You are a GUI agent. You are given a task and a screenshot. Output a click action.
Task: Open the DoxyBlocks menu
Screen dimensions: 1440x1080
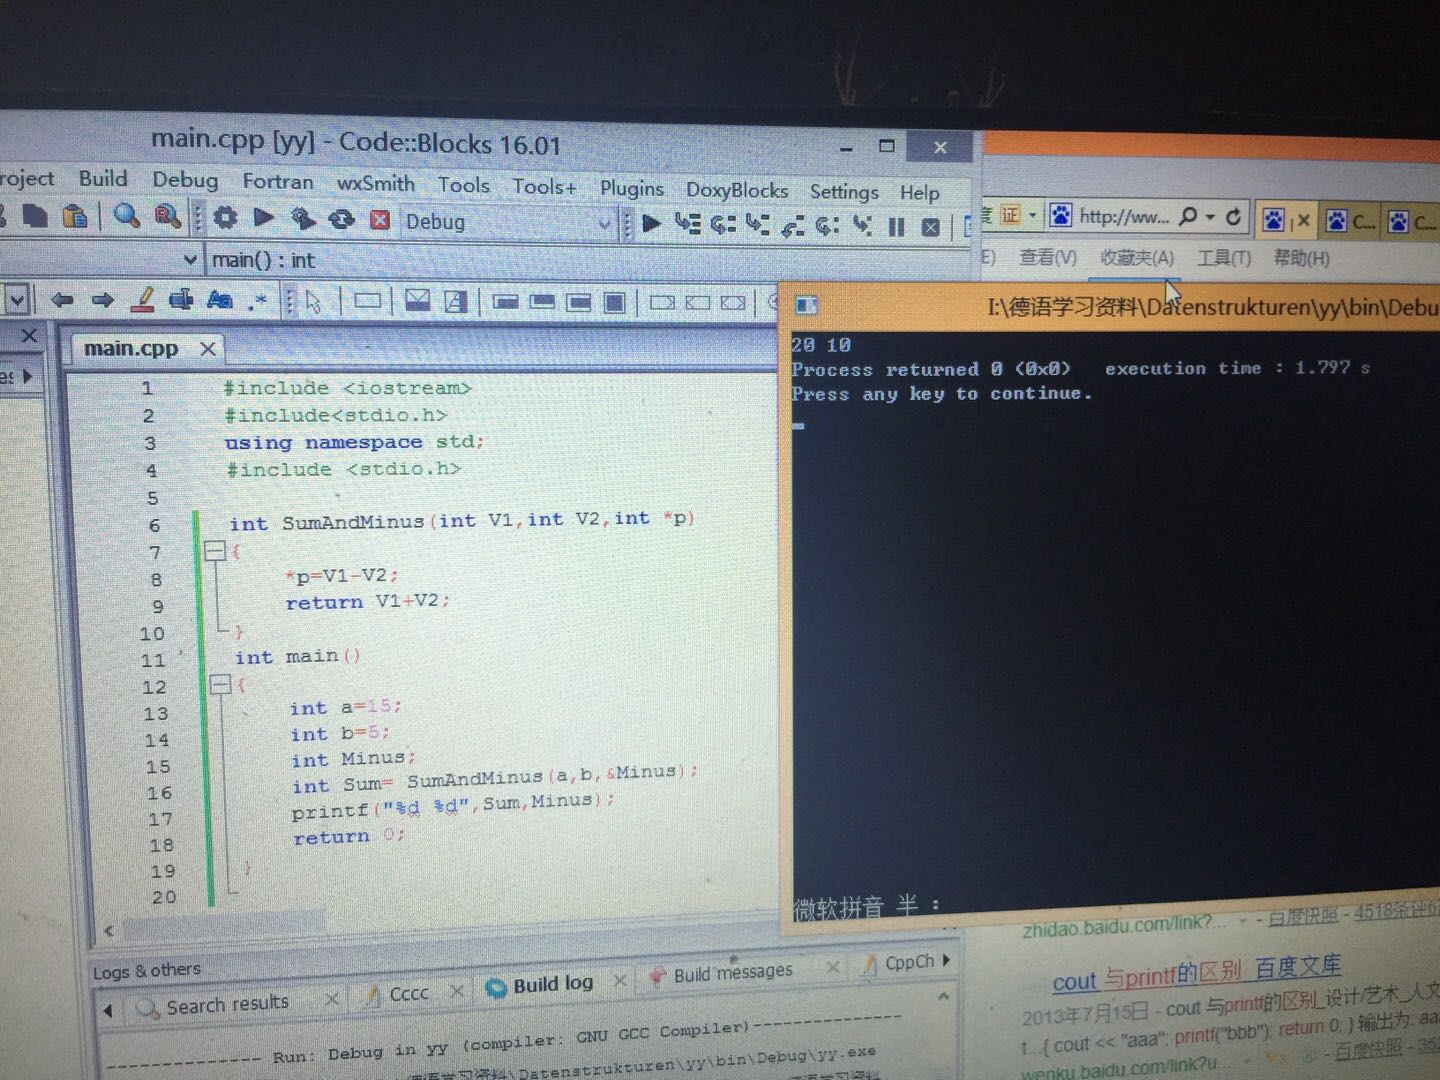736,190
